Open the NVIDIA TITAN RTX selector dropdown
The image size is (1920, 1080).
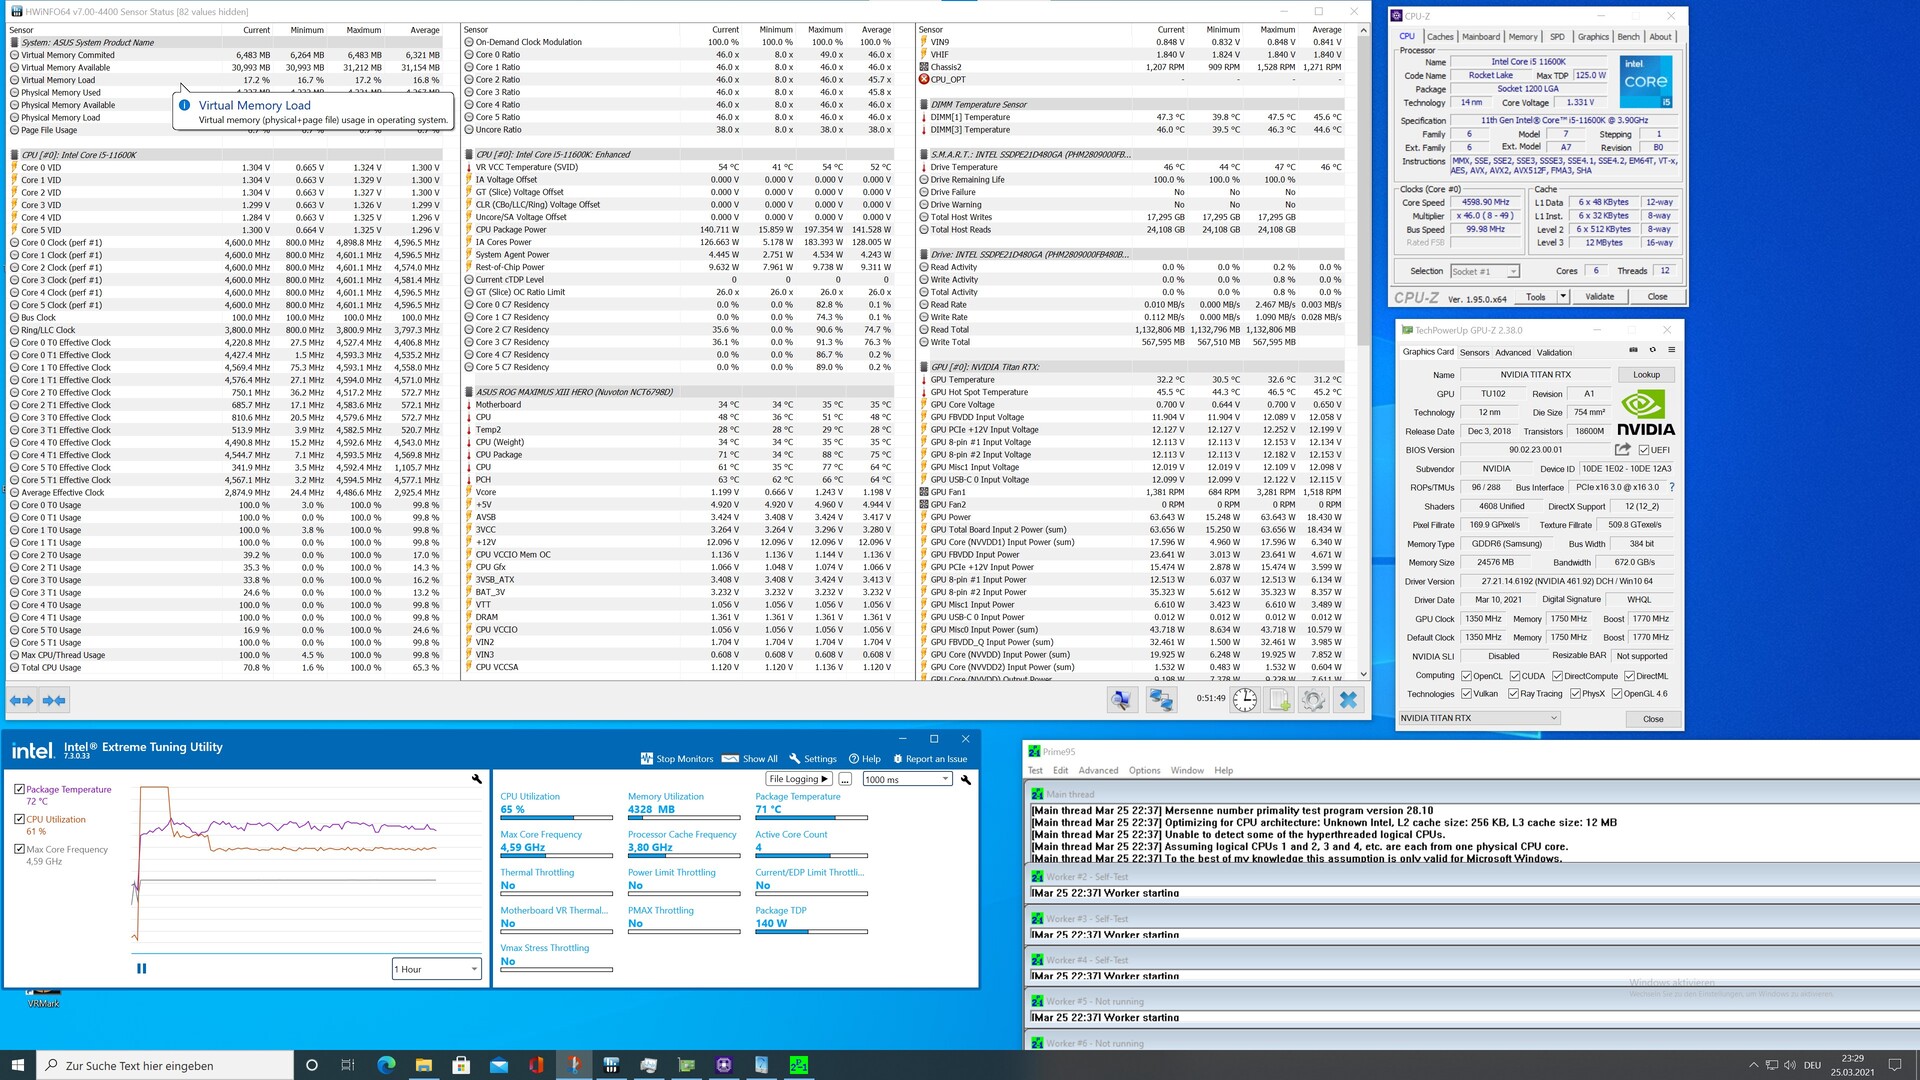1480,718
